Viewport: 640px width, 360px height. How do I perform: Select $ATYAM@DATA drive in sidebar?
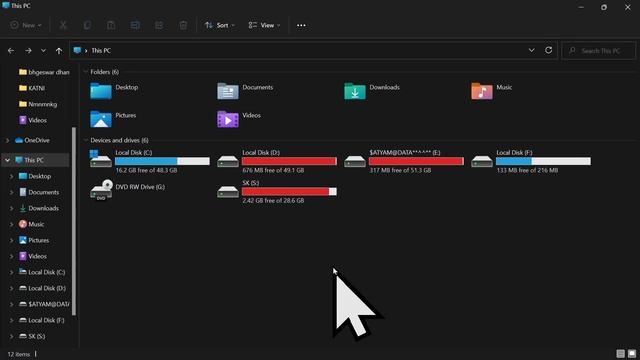[x=44, y=304]
